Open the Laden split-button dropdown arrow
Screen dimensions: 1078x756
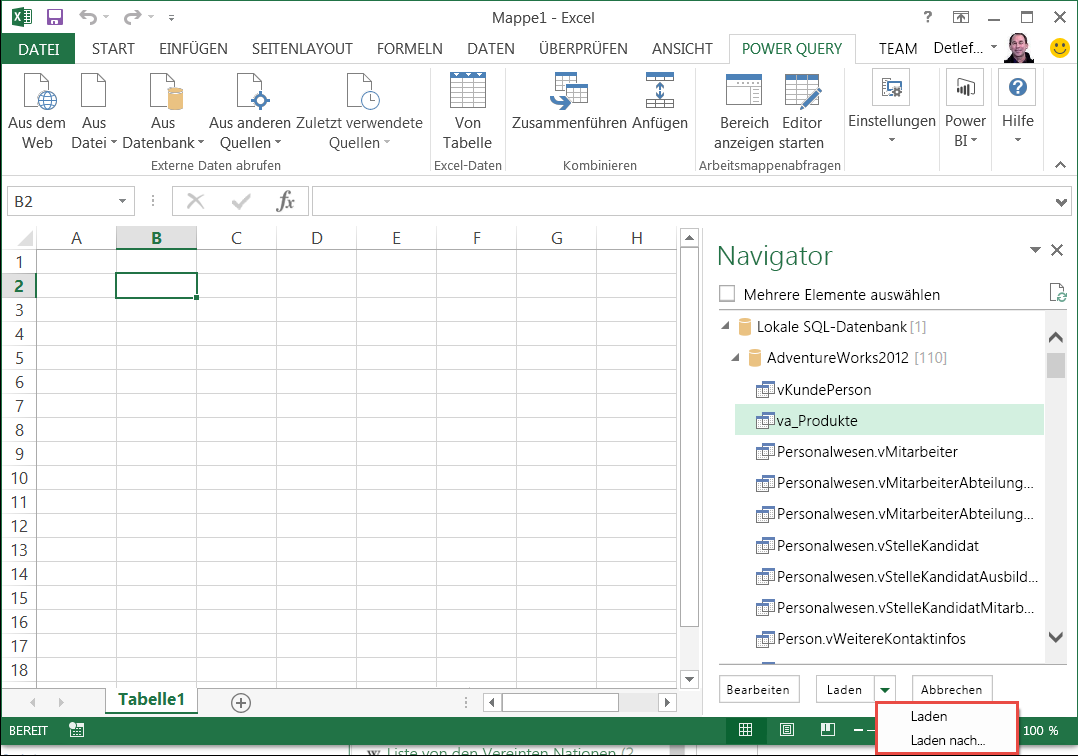tap(885, 690)
